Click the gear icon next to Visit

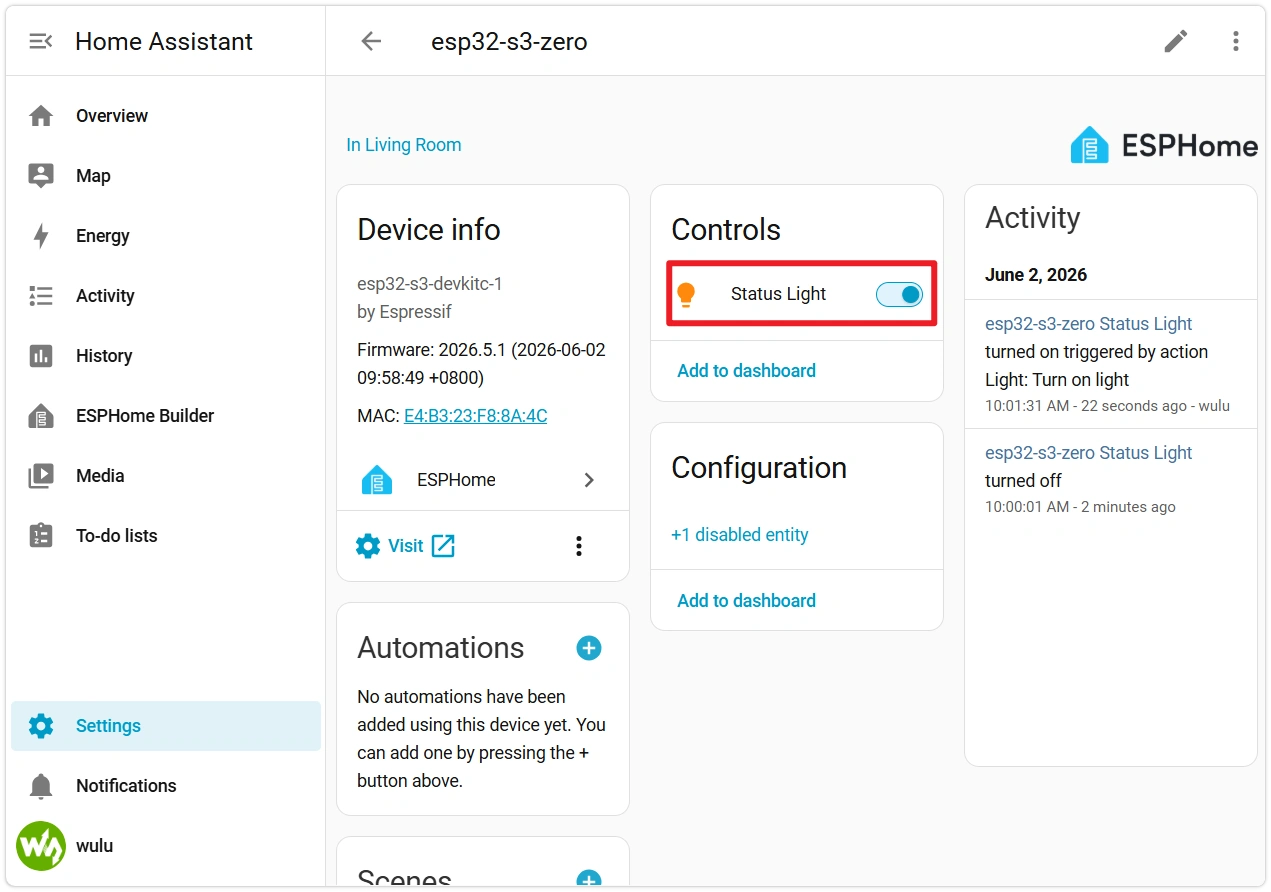click(368, 546)
